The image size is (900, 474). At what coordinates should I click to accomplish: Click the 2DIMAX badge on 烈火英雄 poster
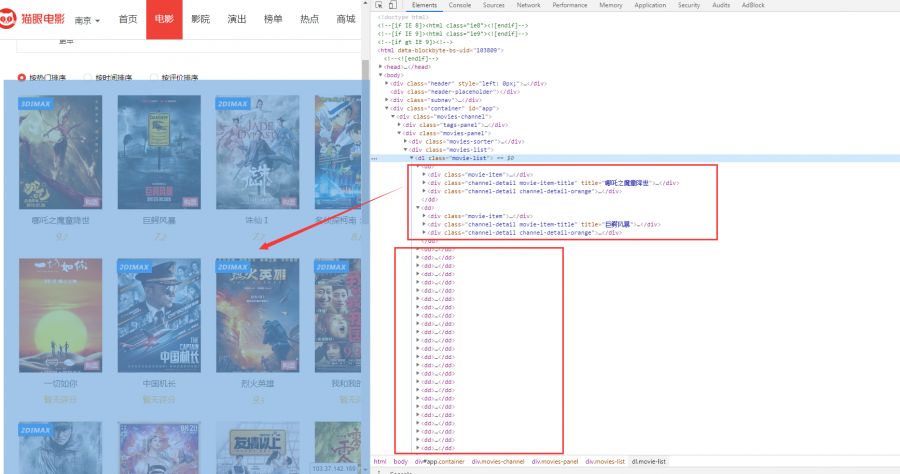click(x=232, y=267)
